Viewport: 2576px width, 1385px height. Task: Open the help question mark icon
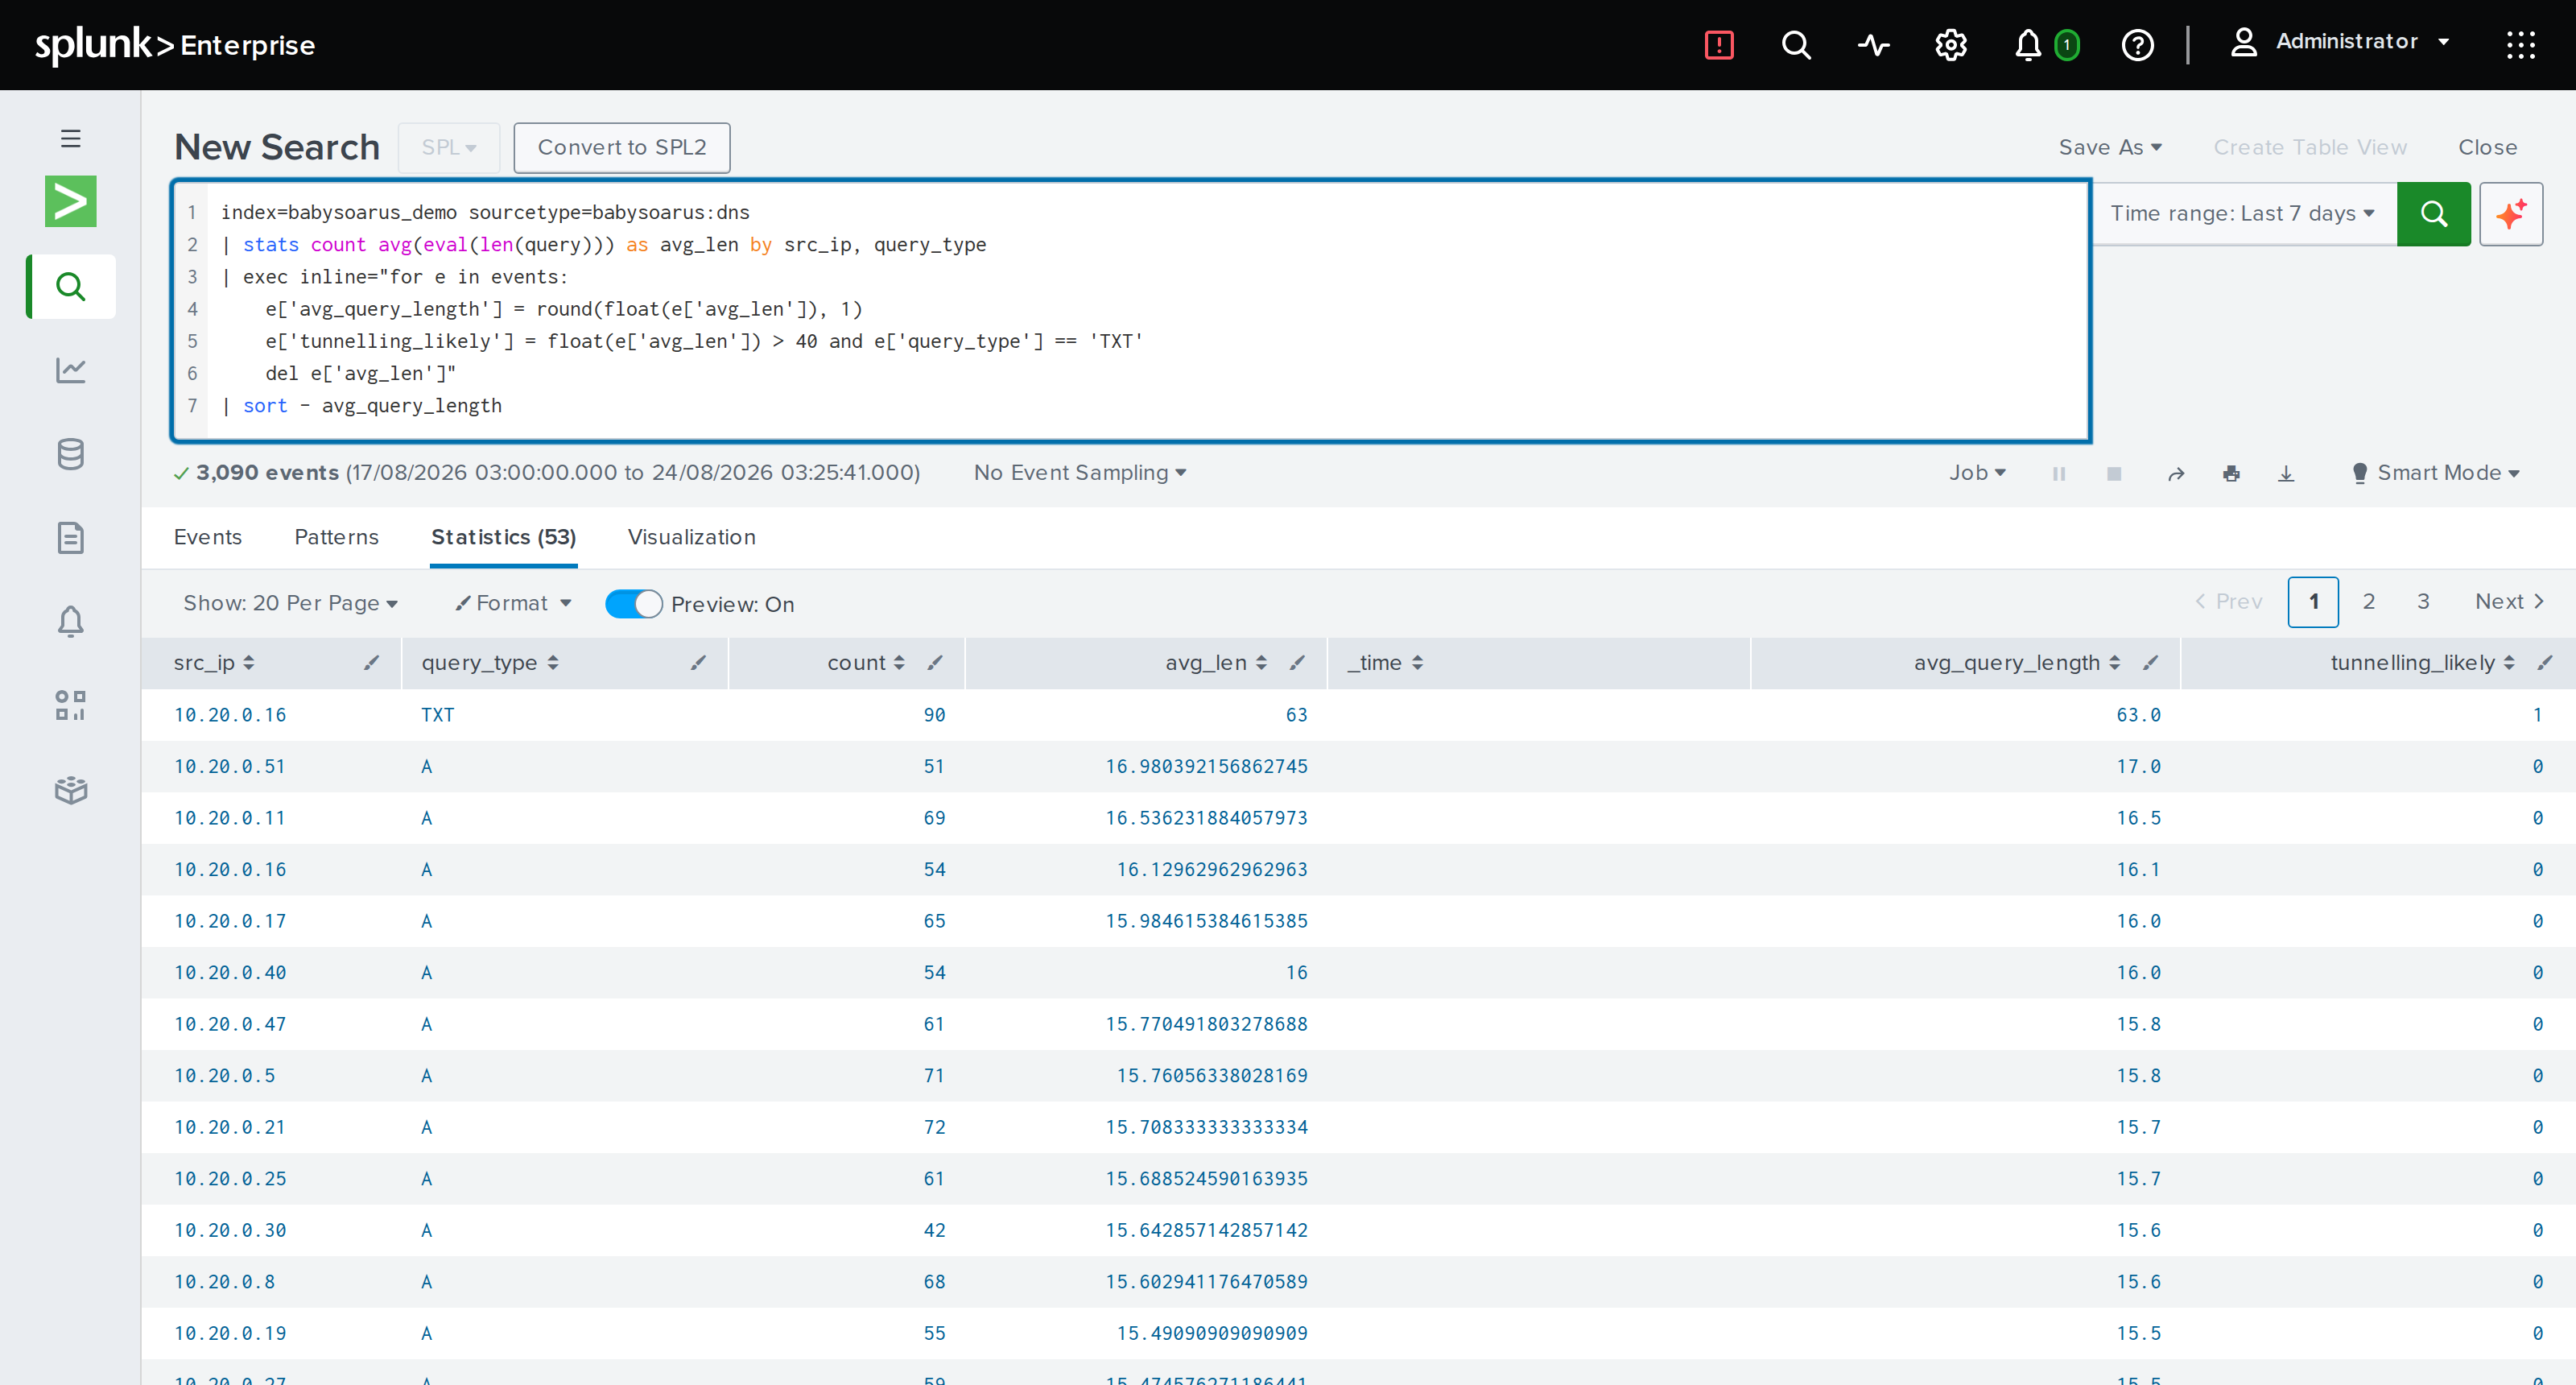point(2137,45)
